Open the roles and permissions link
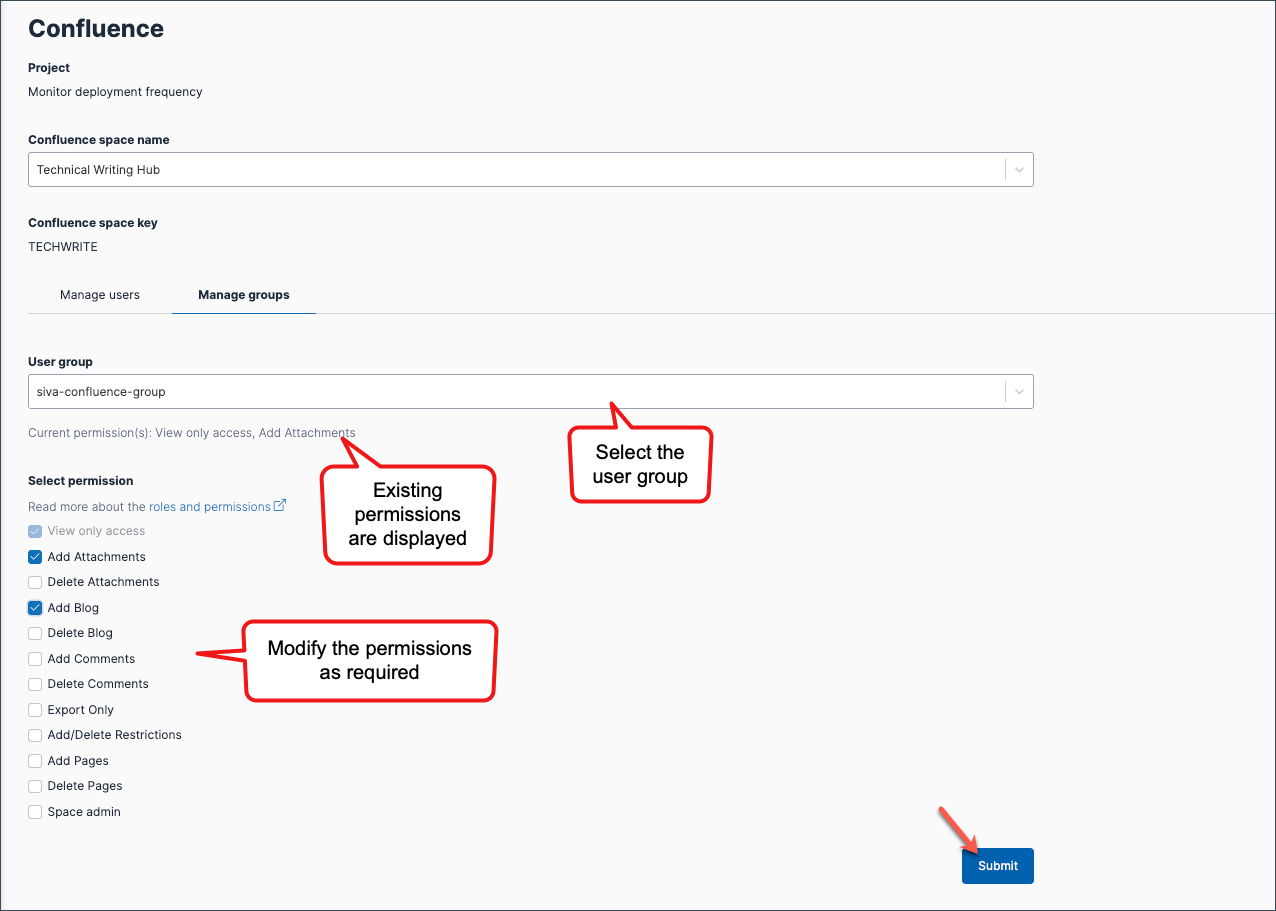1276x911 pixels. click(x=209, y=507)
